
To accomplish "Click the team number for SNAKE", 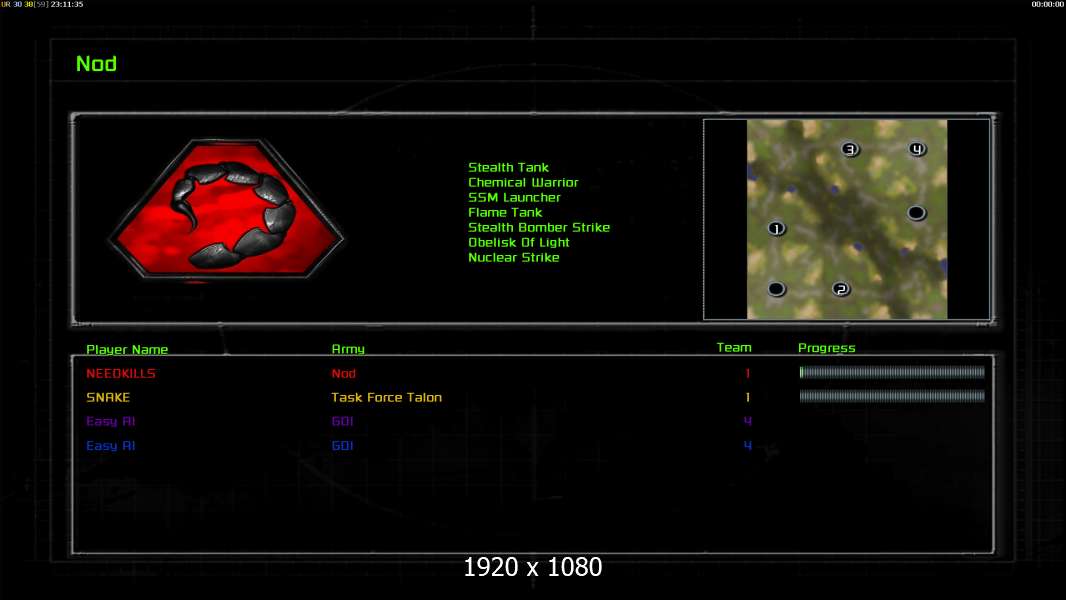I will 747,397.
